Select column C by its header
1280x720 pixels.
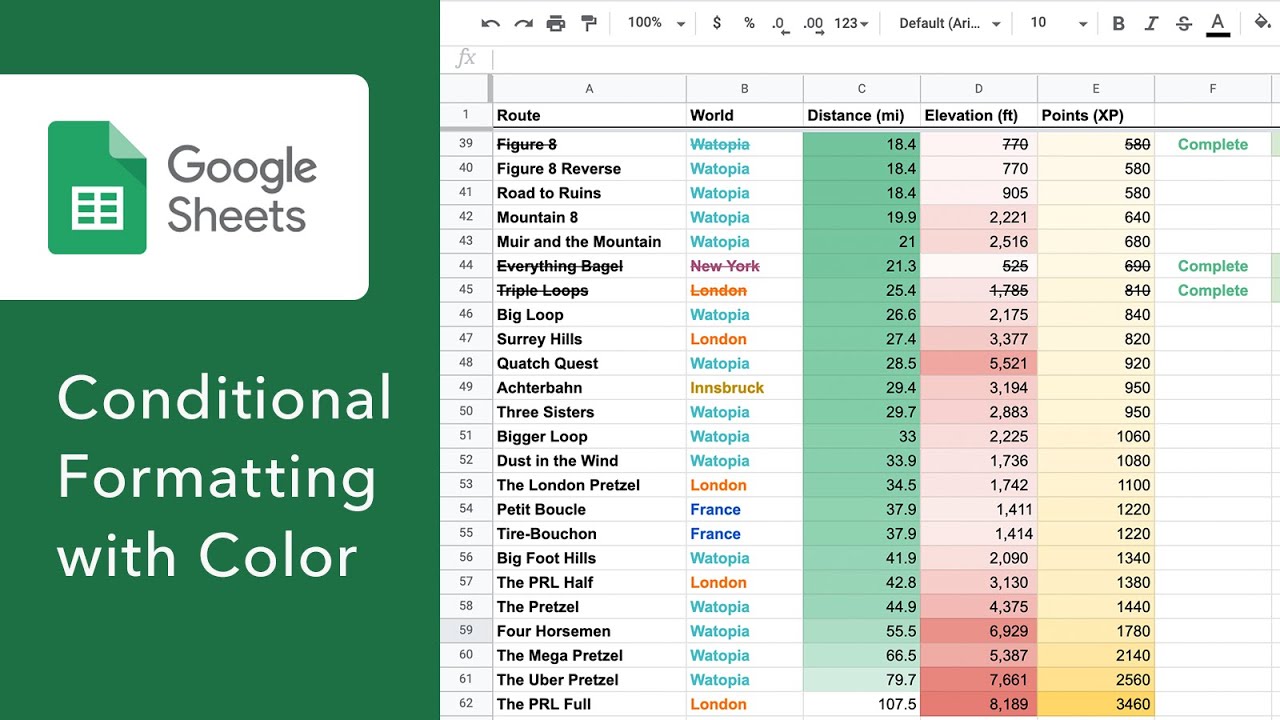pos(862,89)
